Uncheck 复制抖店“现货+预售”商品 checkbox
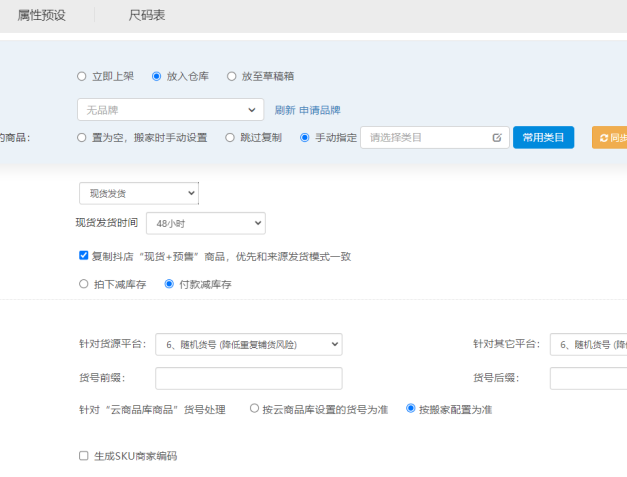 84,256
